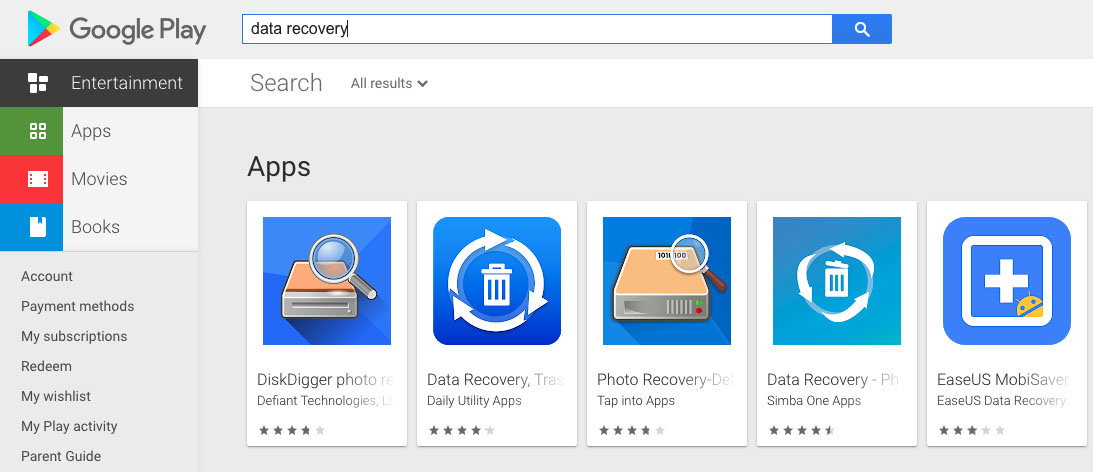The image size is (1093, 472).
Task: Open the Daily Utility Apps recycle bin icon
Action: [497, 281]
